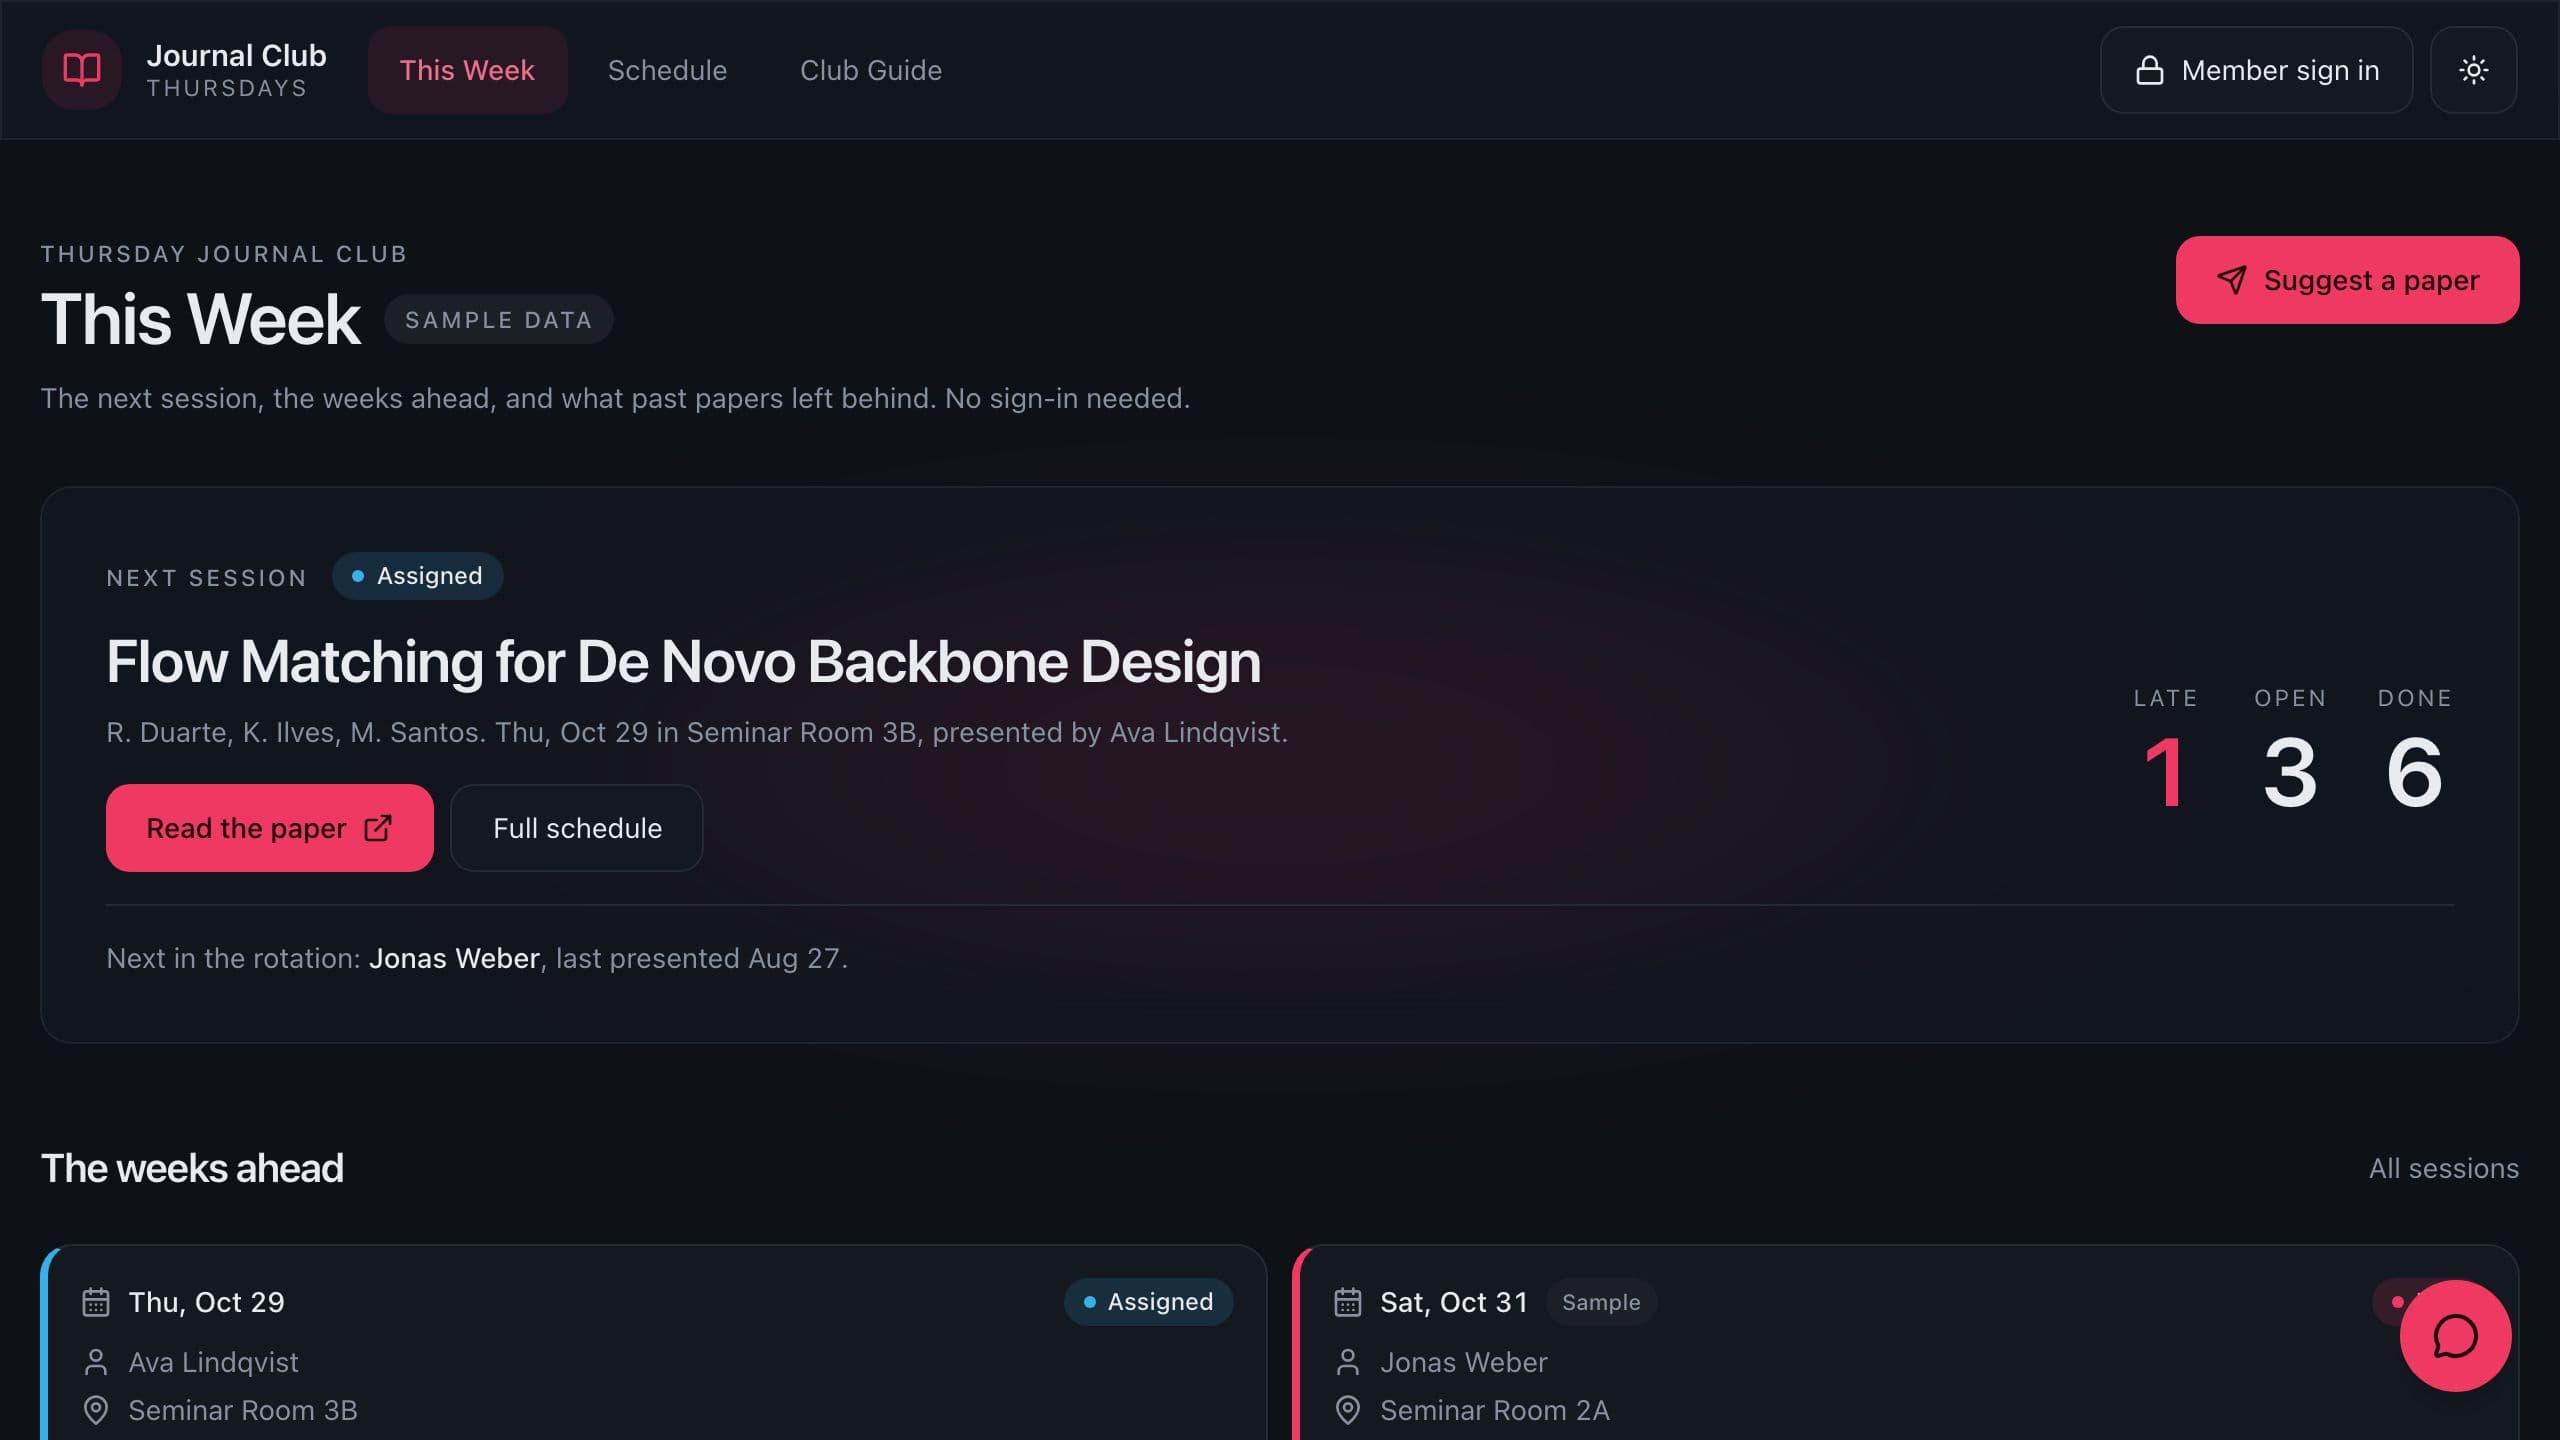2560x1440 pixels.
Task: Click the OPEN count of 3
Action: pyautogui.click(x=2290, y=772)
